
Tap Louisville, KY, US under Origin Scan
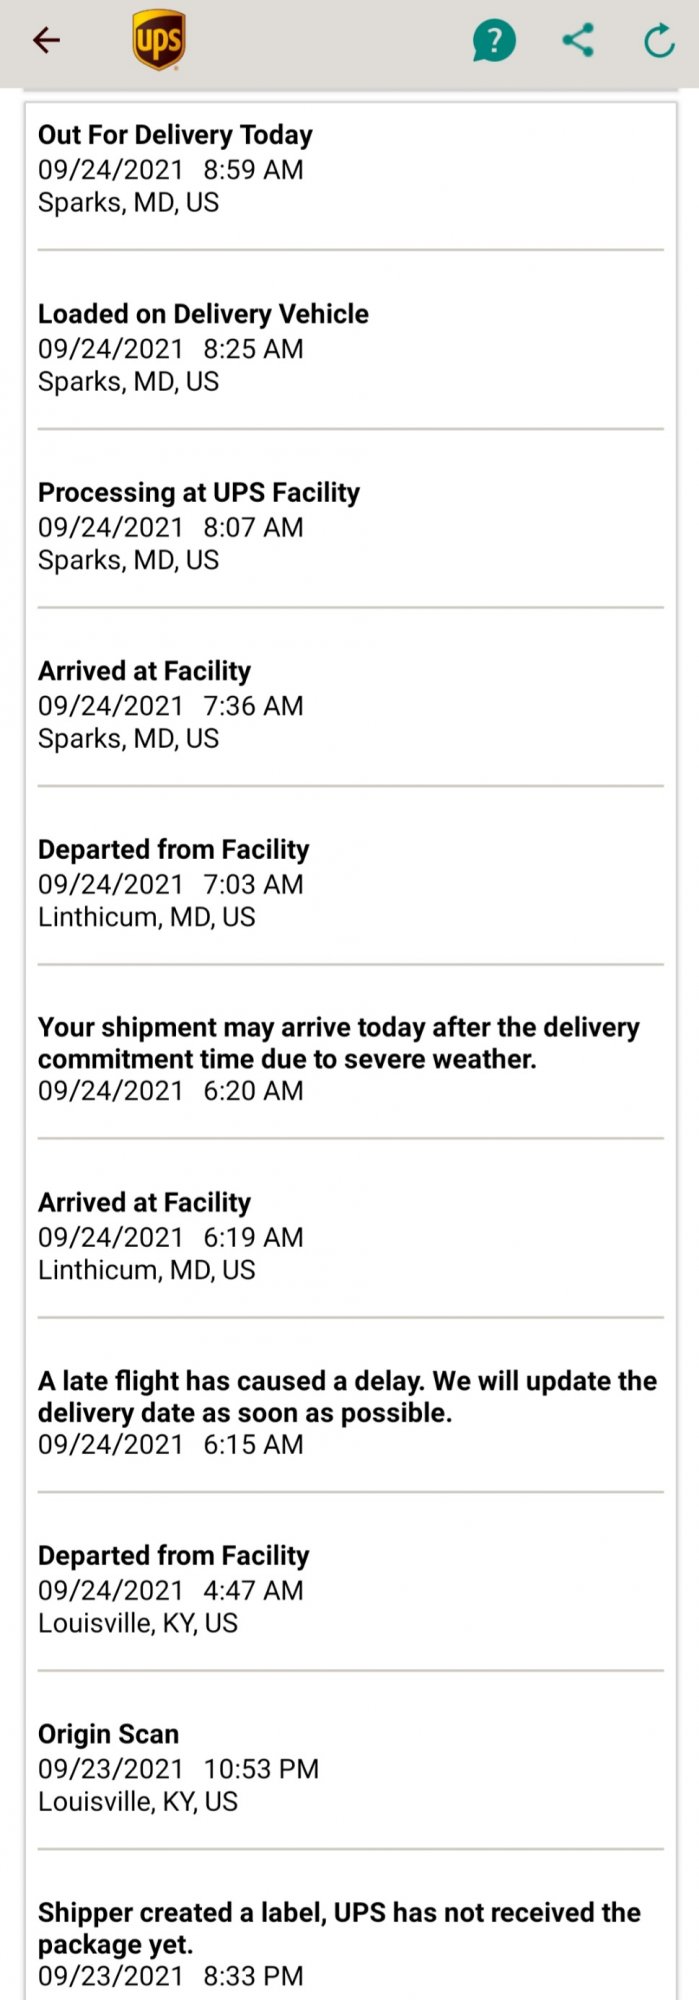138,1802
